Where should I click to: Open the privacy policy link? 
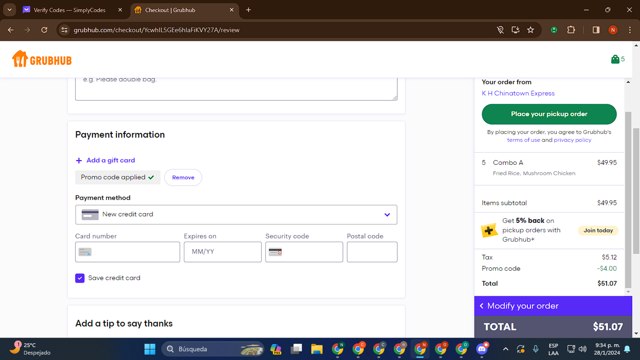572,140
